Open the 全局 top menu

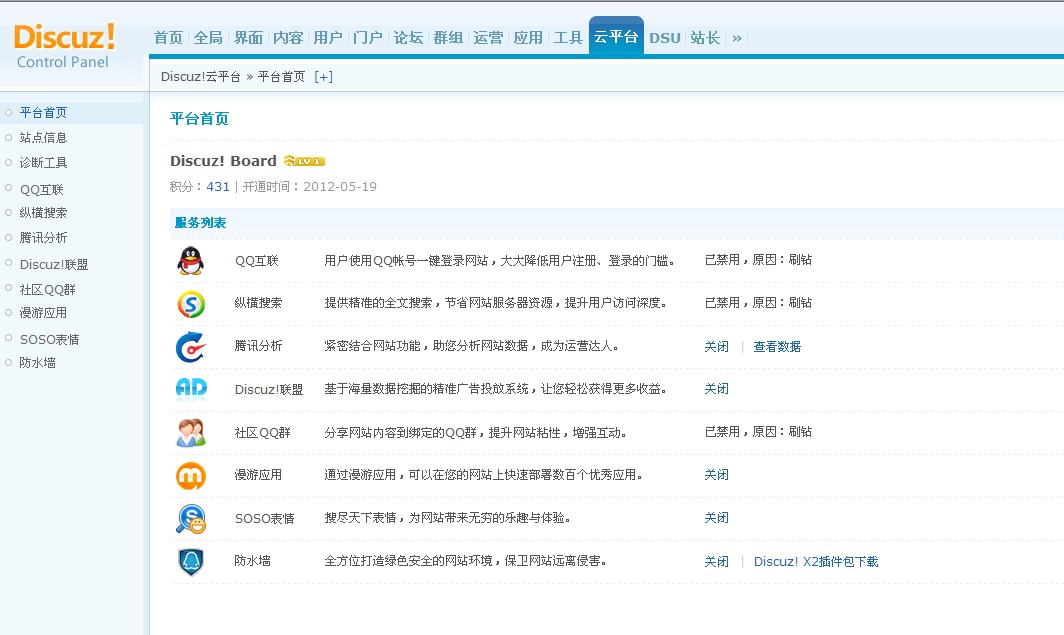click(208, 38)
